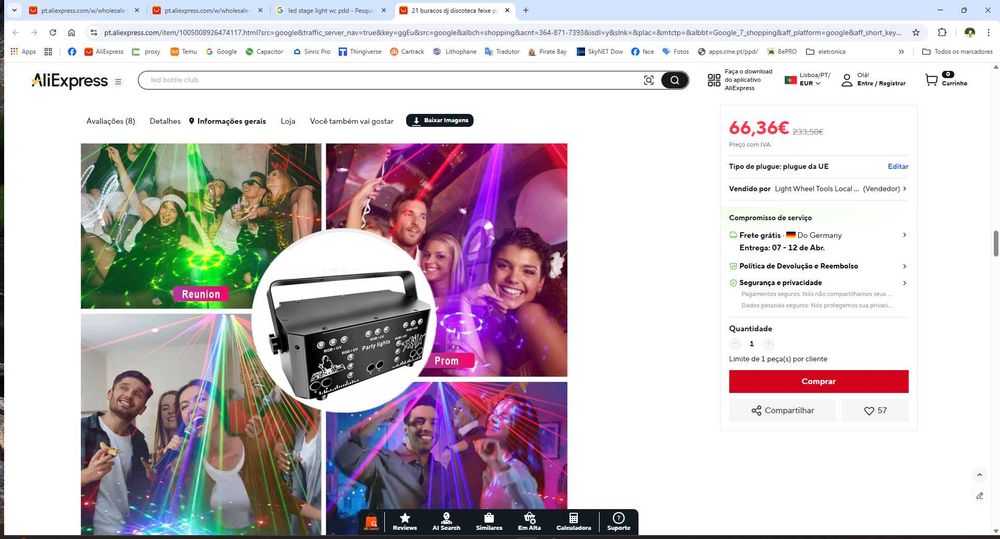Click the search input field
The image size is (1000, 539).
pyautogui.click(x=389, y=80)
